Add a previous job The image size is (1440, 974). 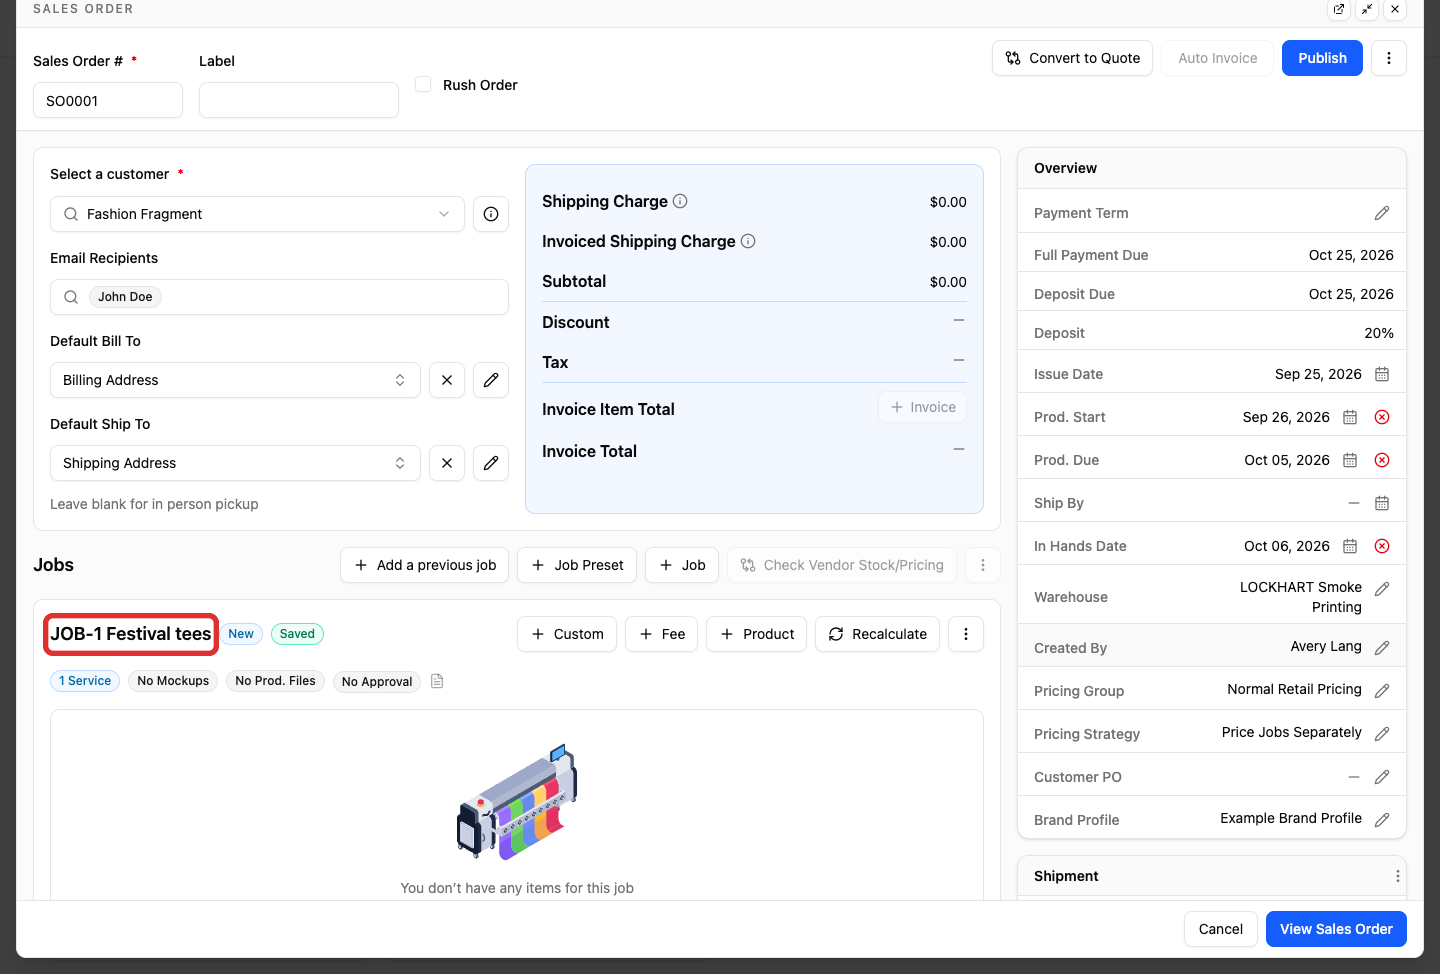pos(425,565)
